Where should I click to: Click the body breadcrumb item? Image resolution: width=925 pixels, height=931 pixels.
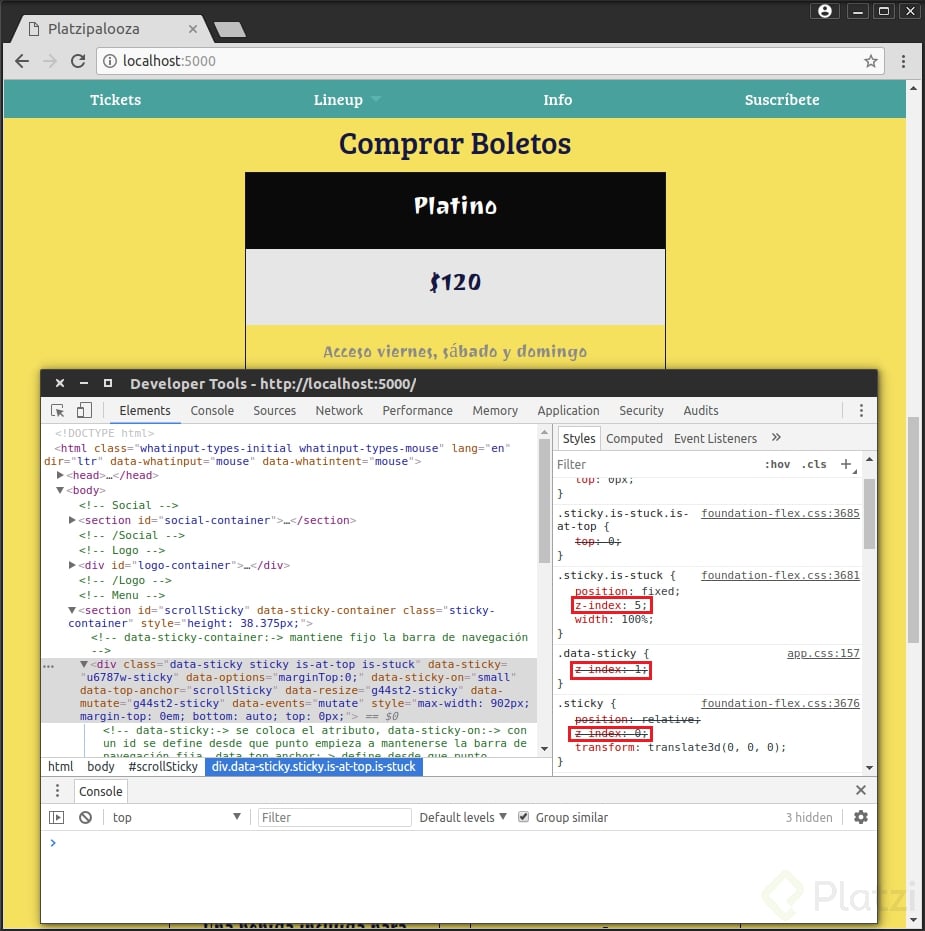pyautogui.click(x=100, y=767)
